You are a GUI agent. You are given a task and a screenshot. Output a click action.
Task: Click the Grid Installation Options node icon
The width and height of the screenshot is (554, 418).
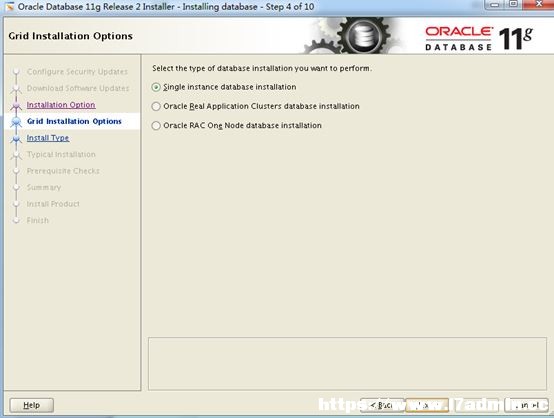coord(16,122)
